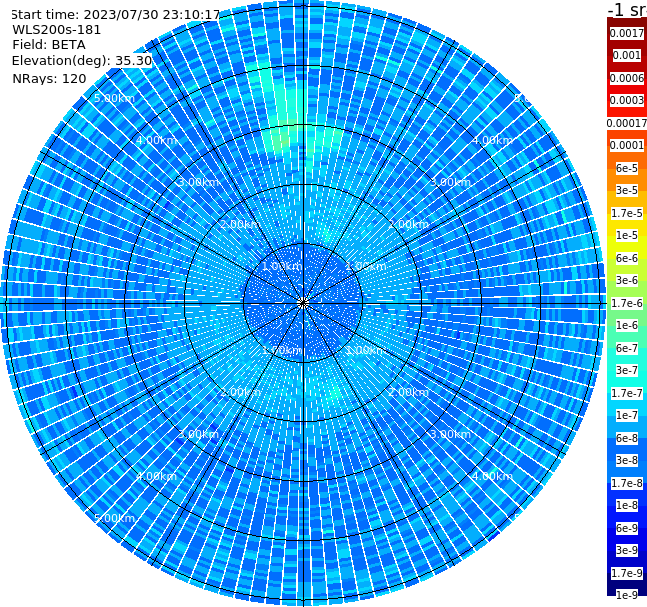Click the southwest 1.00km ring label
Screen dimensions: 647x607
(x=282, y=350)
